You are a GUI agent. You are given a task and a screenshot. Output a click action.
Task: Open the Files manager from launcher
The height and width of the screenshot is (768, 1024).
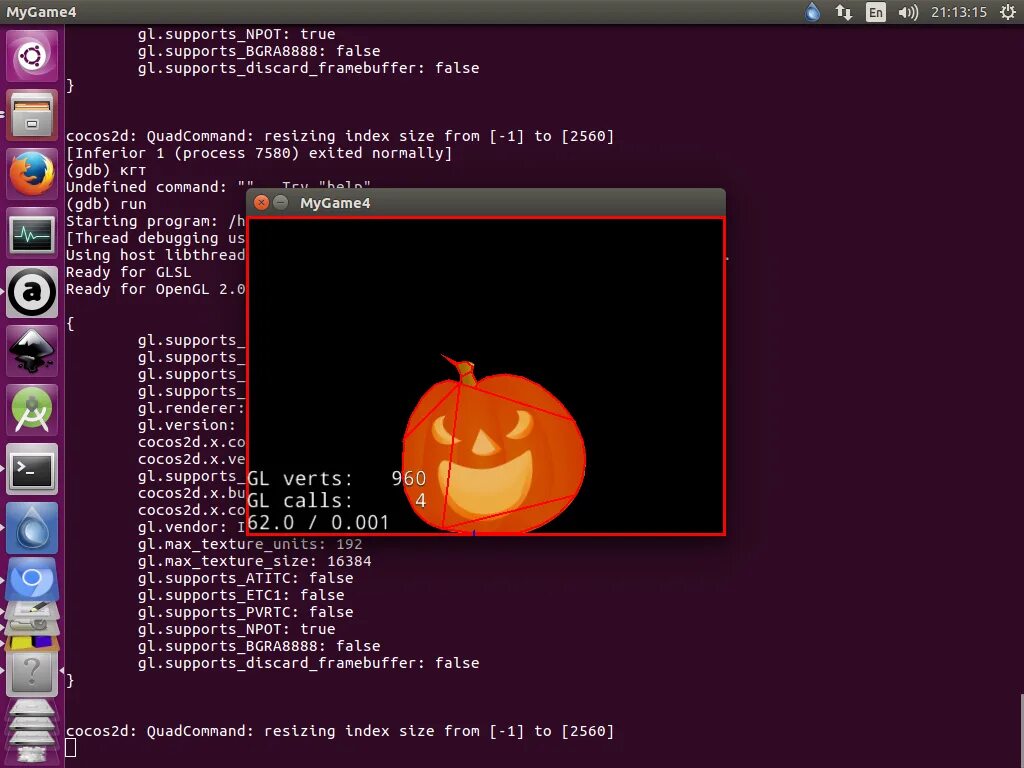click(x=31, y=115)
